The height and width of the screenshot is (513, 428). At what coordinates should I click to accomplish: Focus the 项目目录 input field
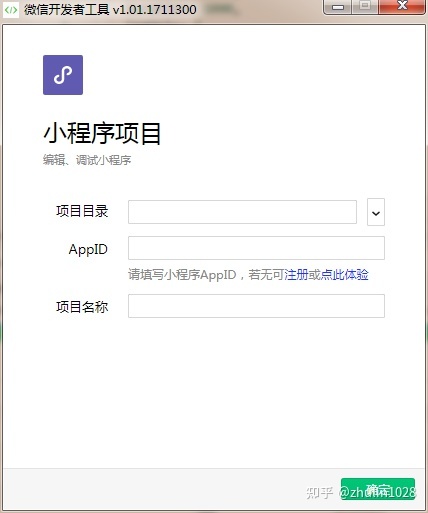click(x=242, y=212)
